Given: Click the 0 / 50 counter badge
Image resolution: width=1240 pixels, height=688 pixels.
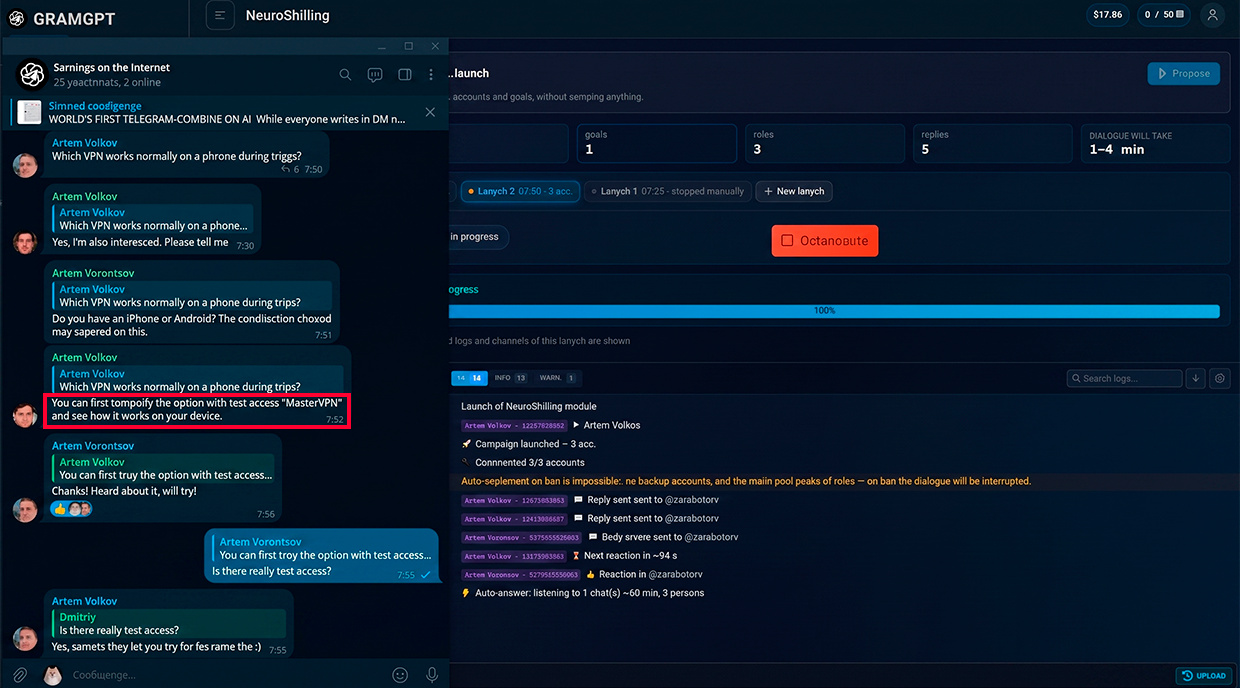Looking at the screenshot, I should click(x=1164, y=15).
